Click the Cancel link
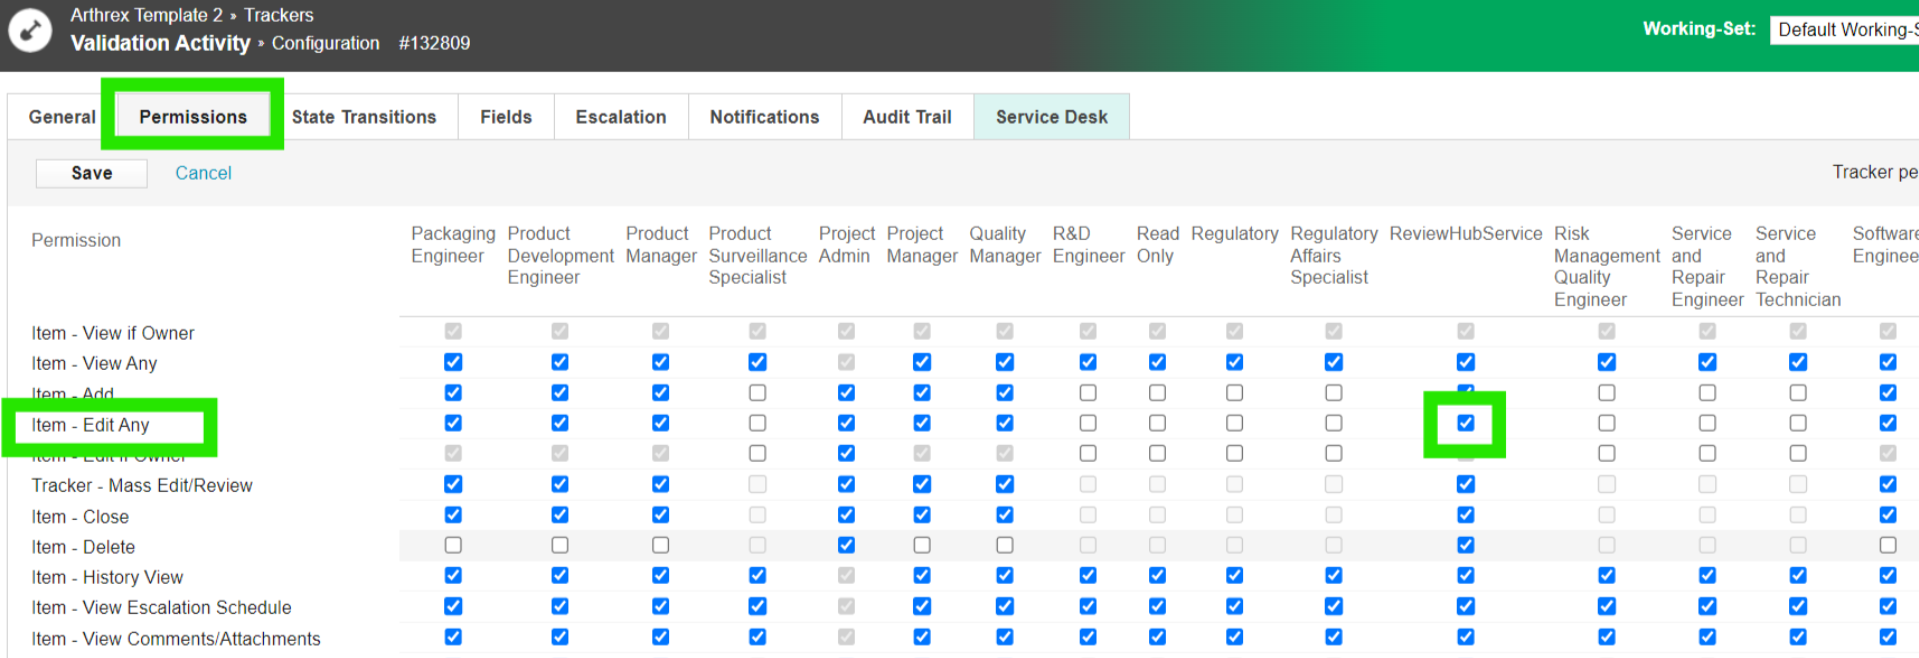This screenshot has height=658, width=1919. 203,173
